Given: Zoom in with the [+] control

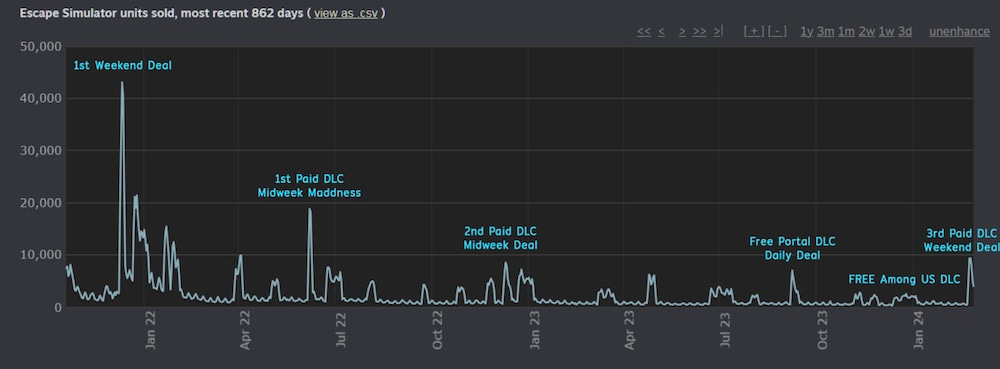Looking at the screenshot, I should click(x=754, y=31).
